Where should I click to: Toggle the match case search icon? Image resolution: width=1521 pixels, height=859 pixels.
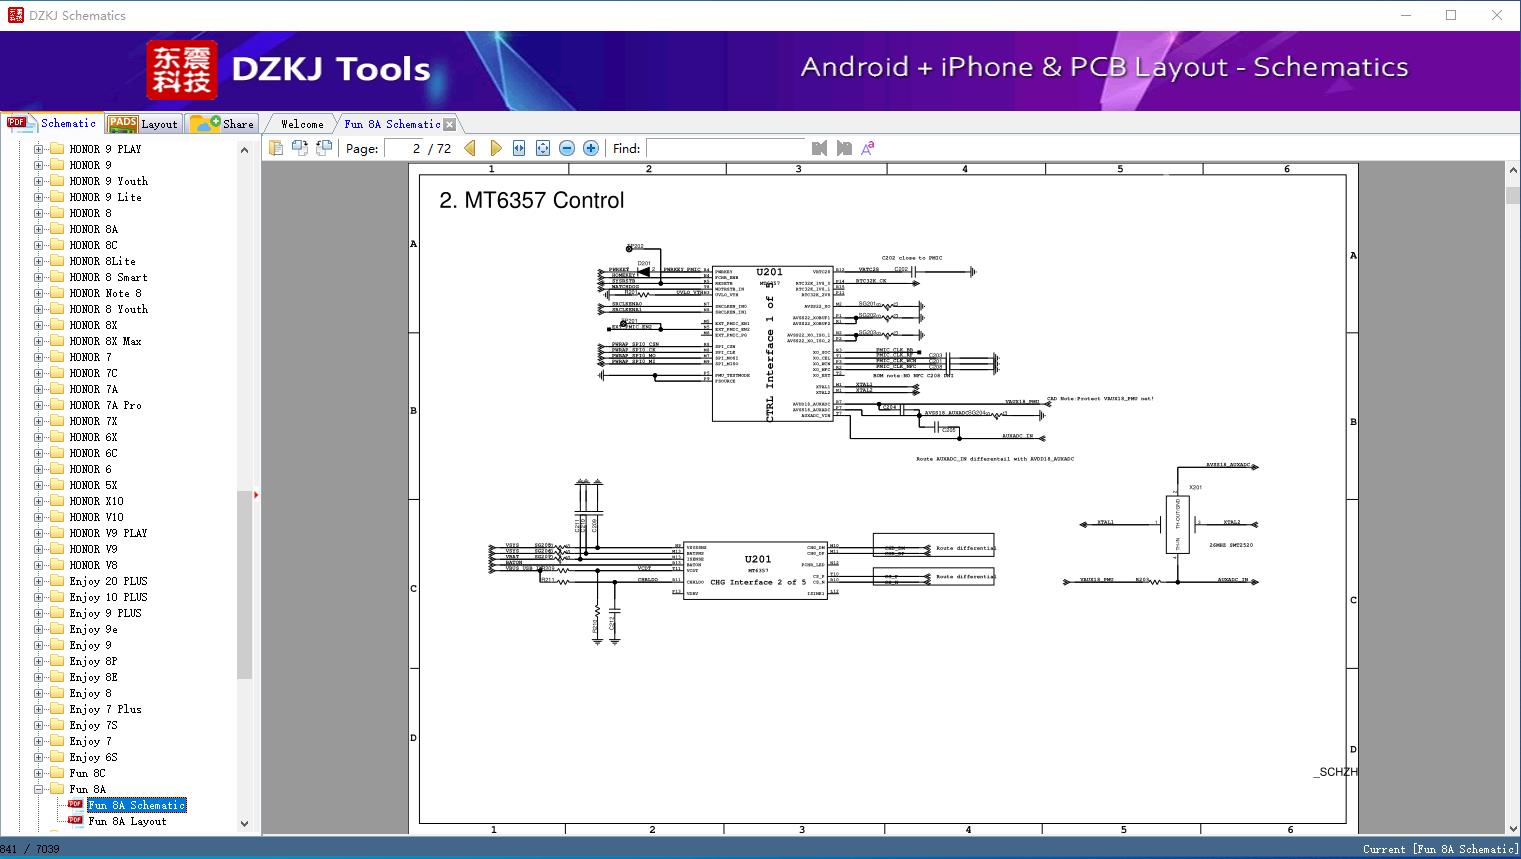[868, 148]
